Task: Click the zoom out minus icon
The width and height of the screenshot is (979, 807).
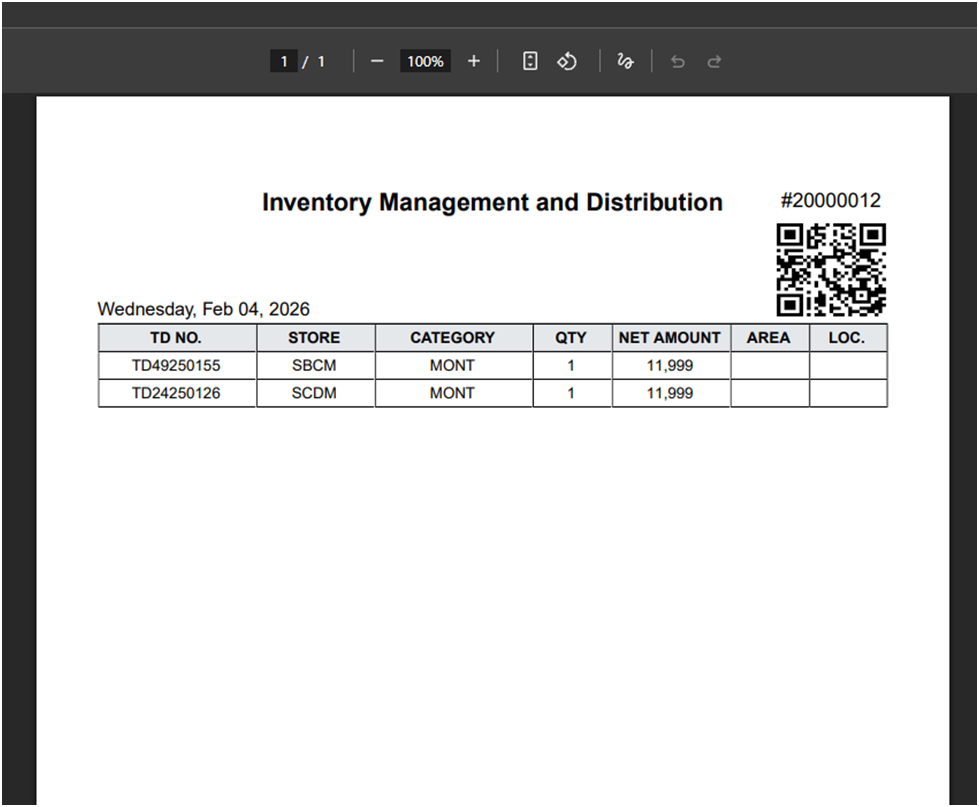Action: (377, 62)
